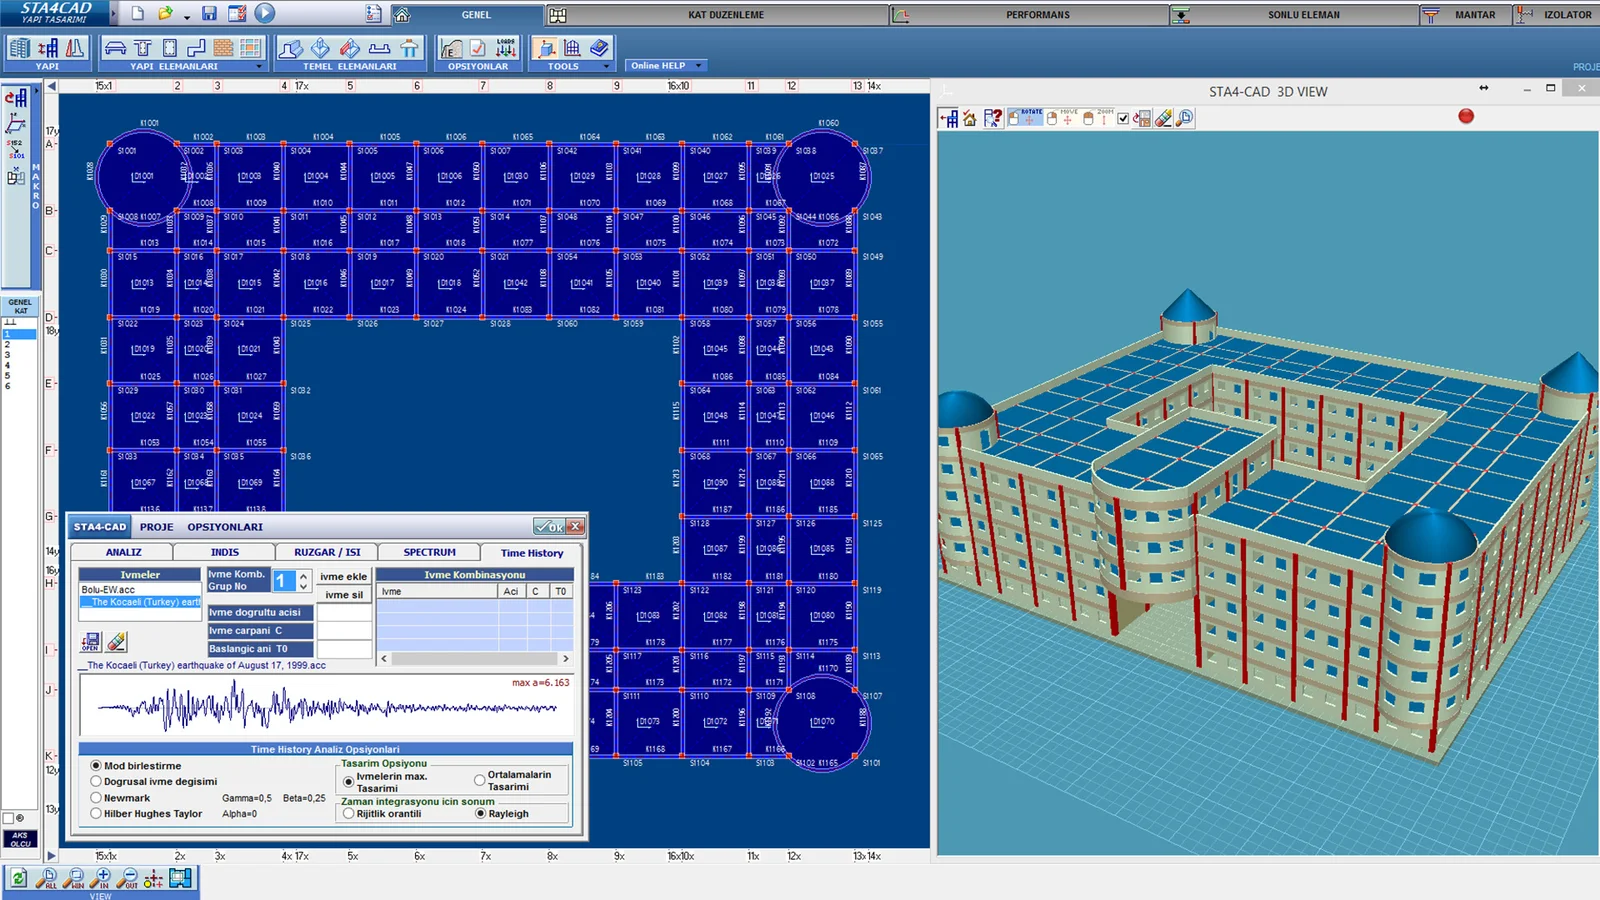Select the ROTATE mouse mode in 3D view

1025,118
